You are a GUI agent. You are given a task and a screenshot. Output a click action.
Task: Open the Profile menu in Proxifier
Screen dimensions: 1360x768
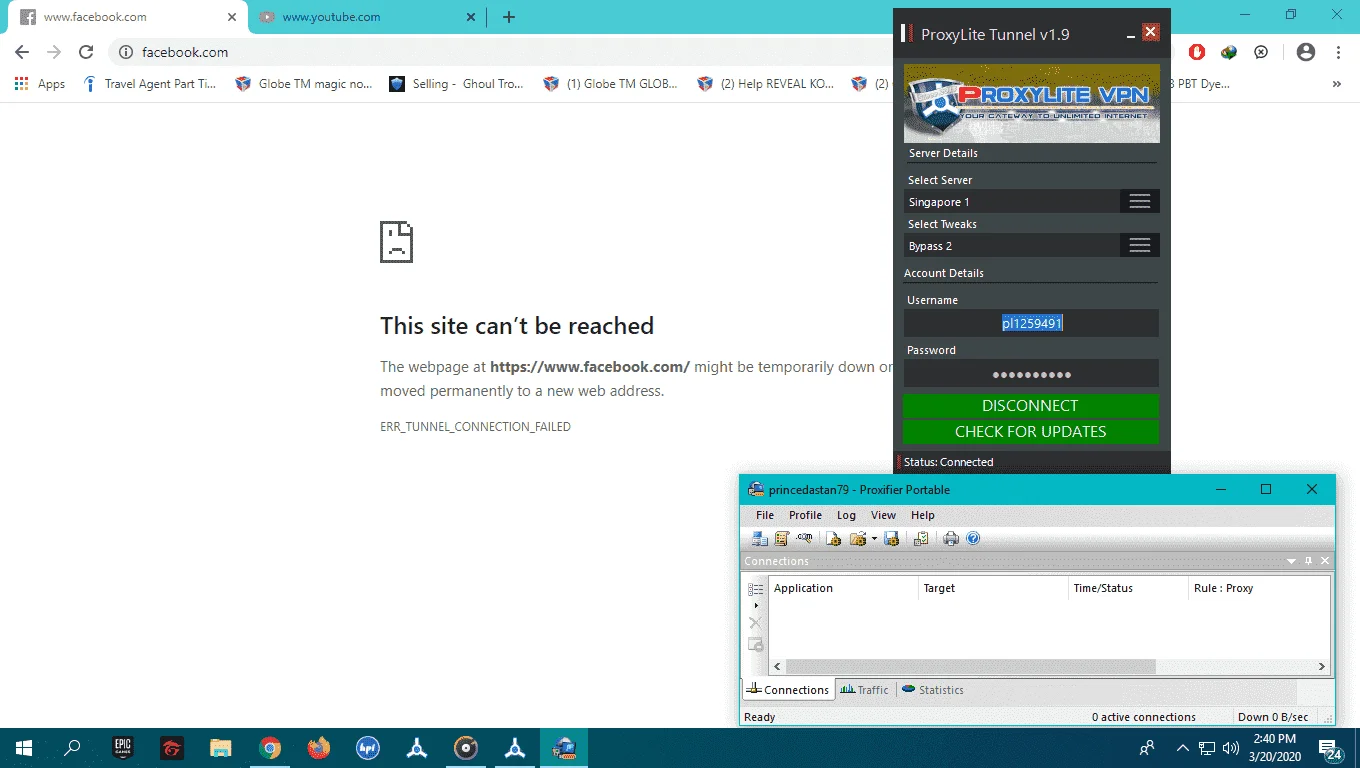805,515
